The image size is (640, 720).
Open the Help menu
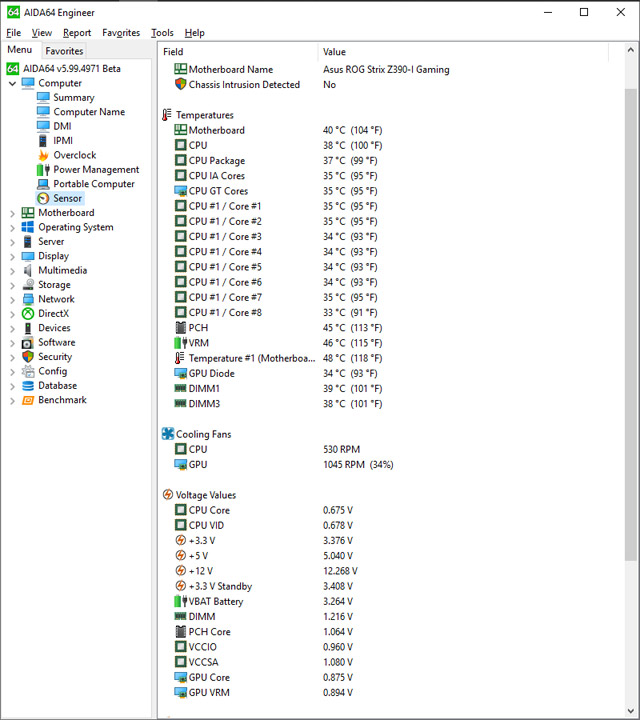(195, 33)
